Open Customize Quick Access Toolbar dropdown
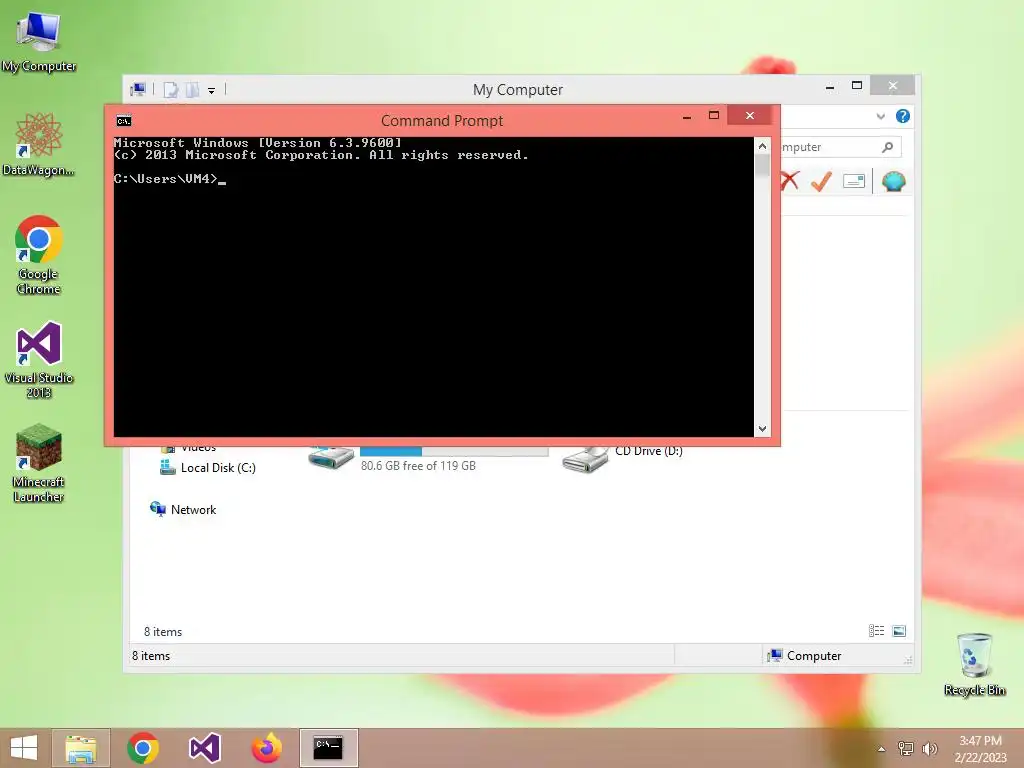Image resolution: width=1024 pixels, height=768 pixels. click(x=212, y=91)
